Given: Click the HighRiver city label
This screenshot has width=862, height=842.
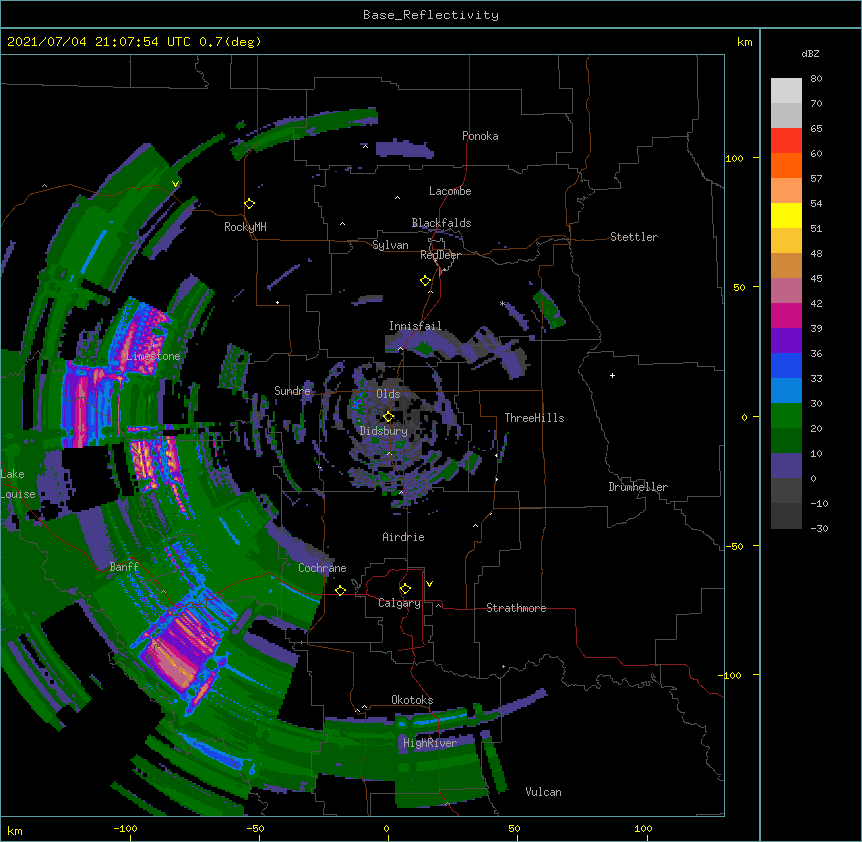Looking at the screenshot, I should tap(430, 743).
